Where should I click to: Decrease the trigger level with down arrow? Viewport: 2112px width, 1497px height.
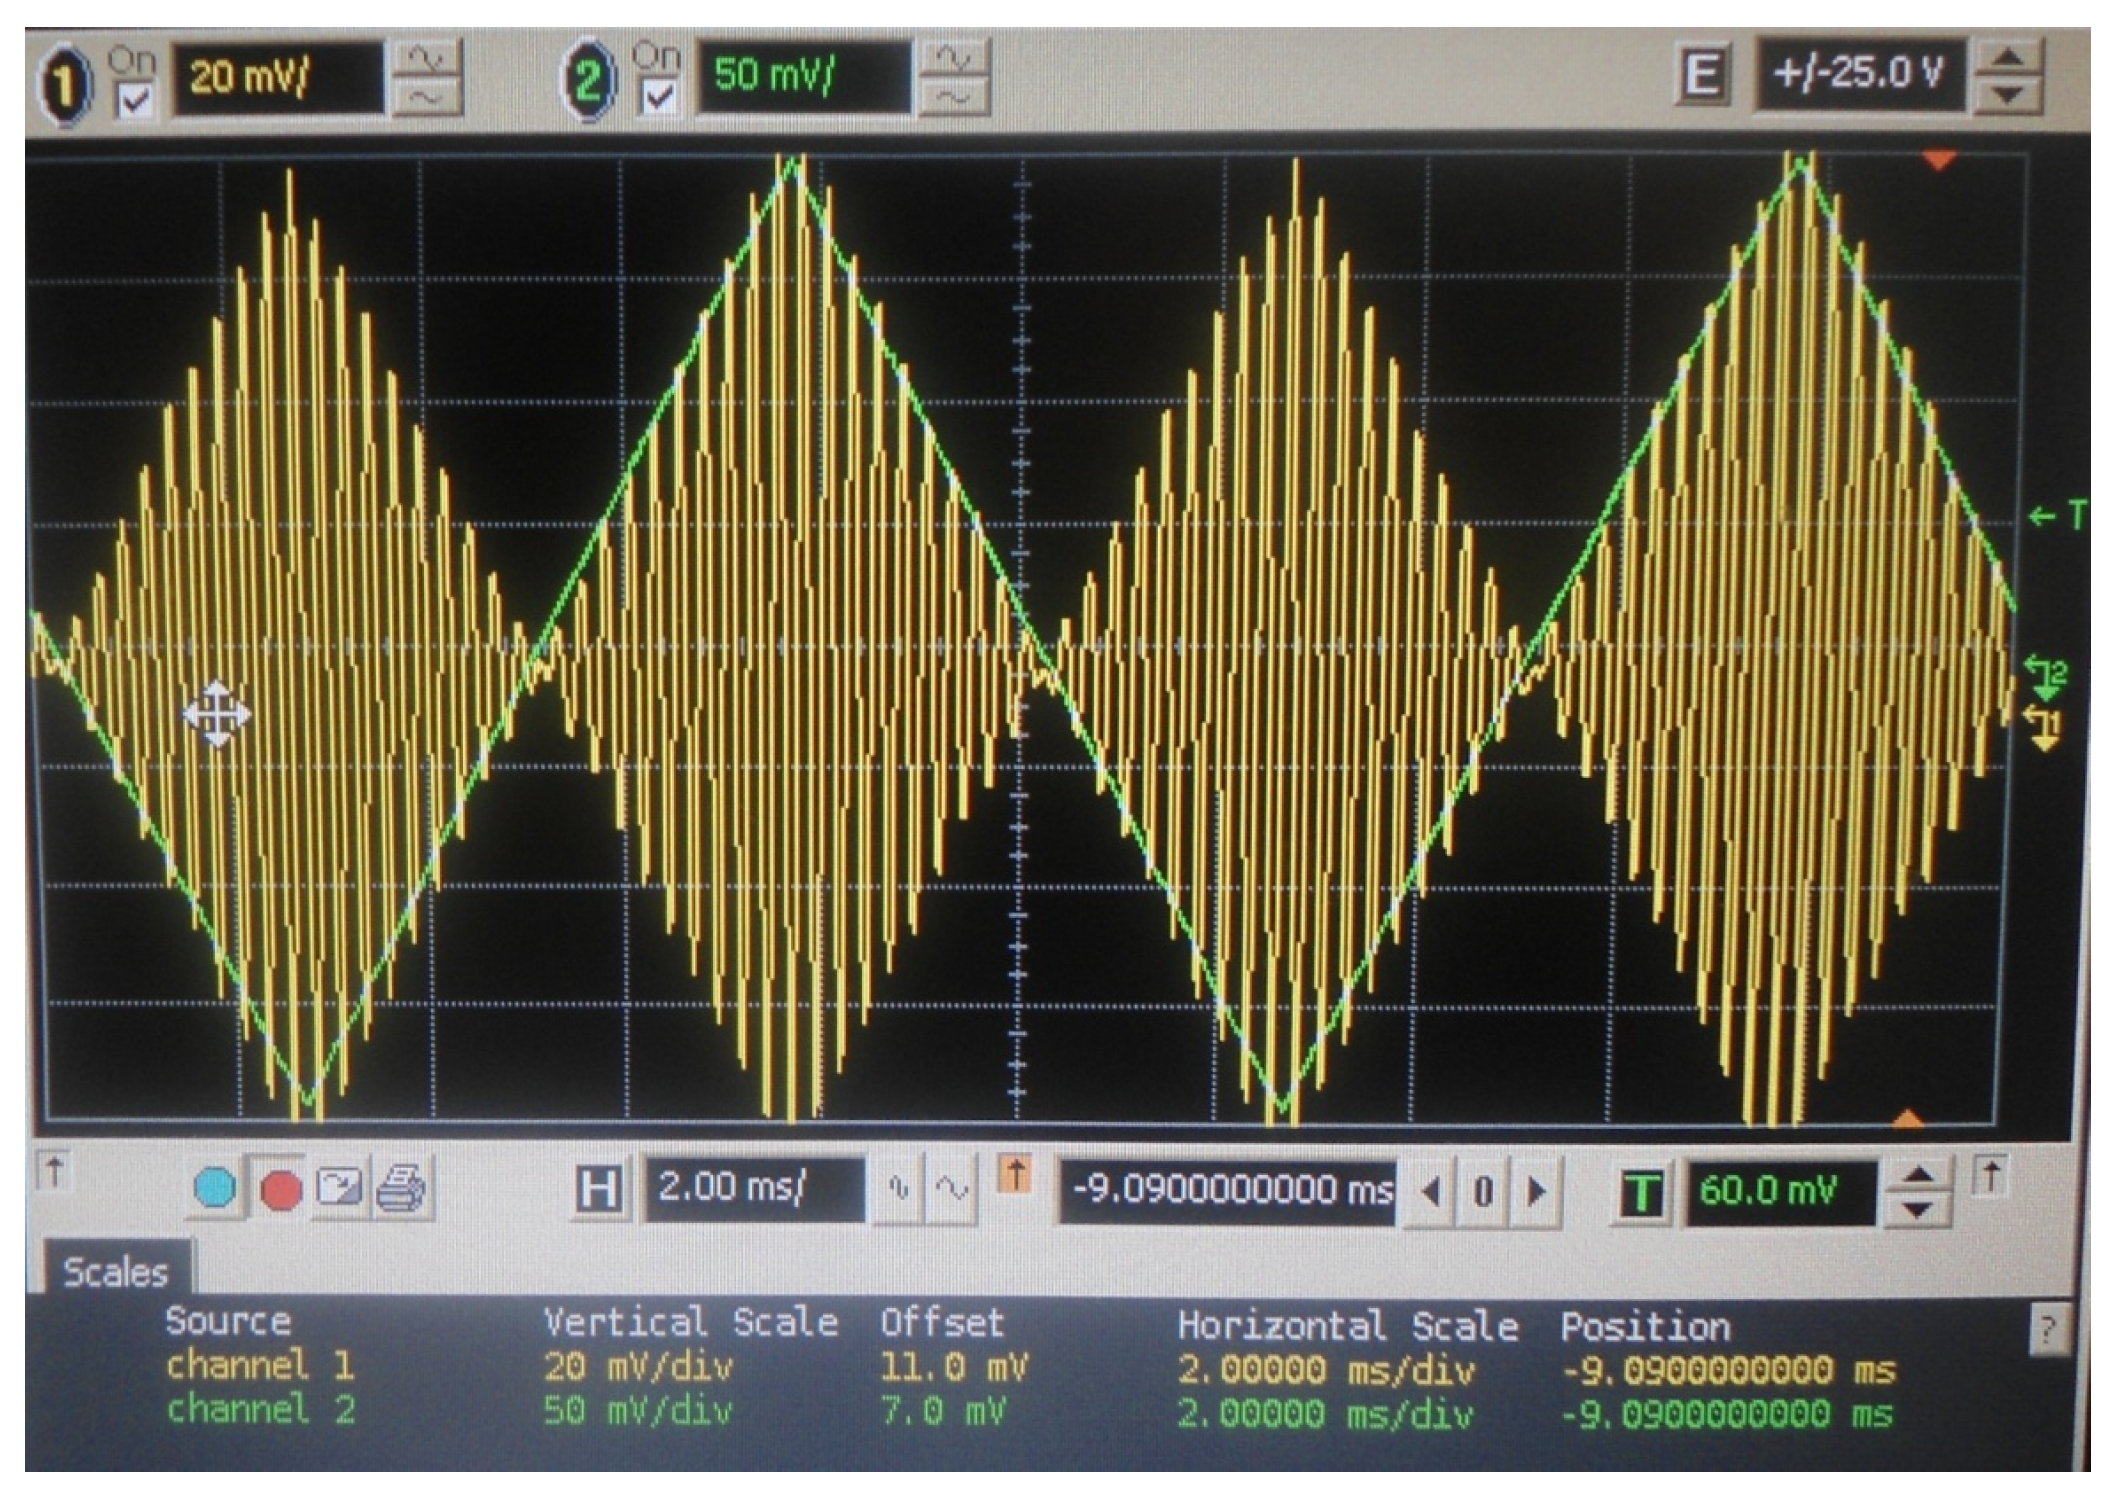(1915, 1210)
